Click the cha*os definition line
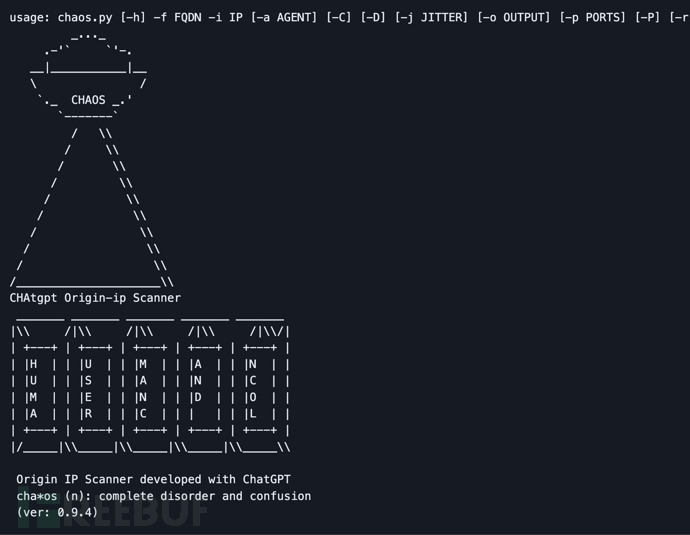The height and width of the screenshot is (535, 690). [x=163, y=496]
